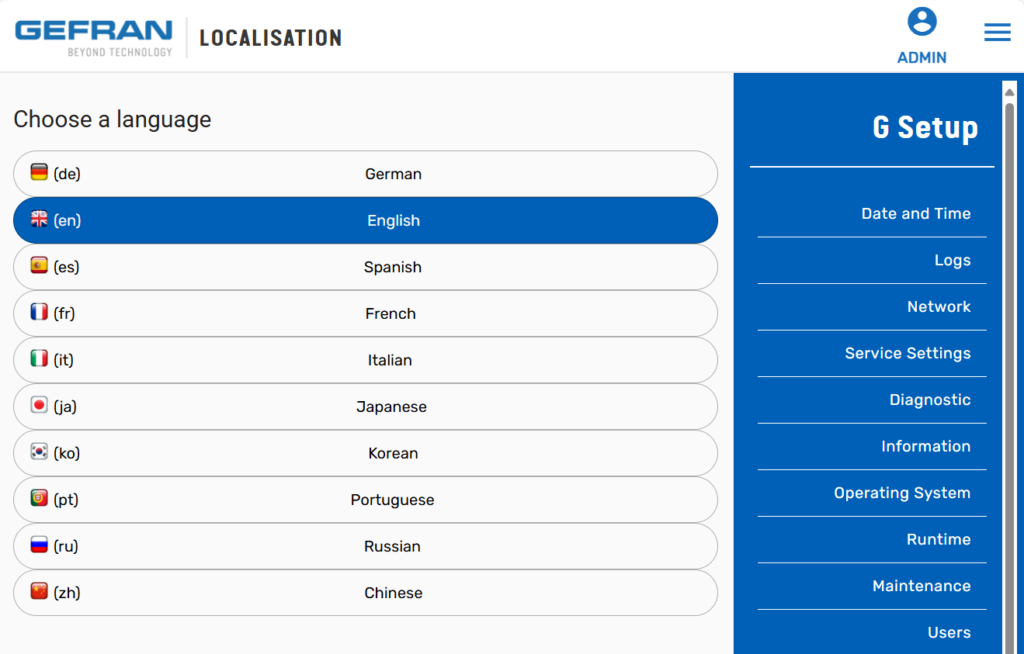1024x654 pixels.
Task: Open the Logs menu entry
Action: pos(952,260)
